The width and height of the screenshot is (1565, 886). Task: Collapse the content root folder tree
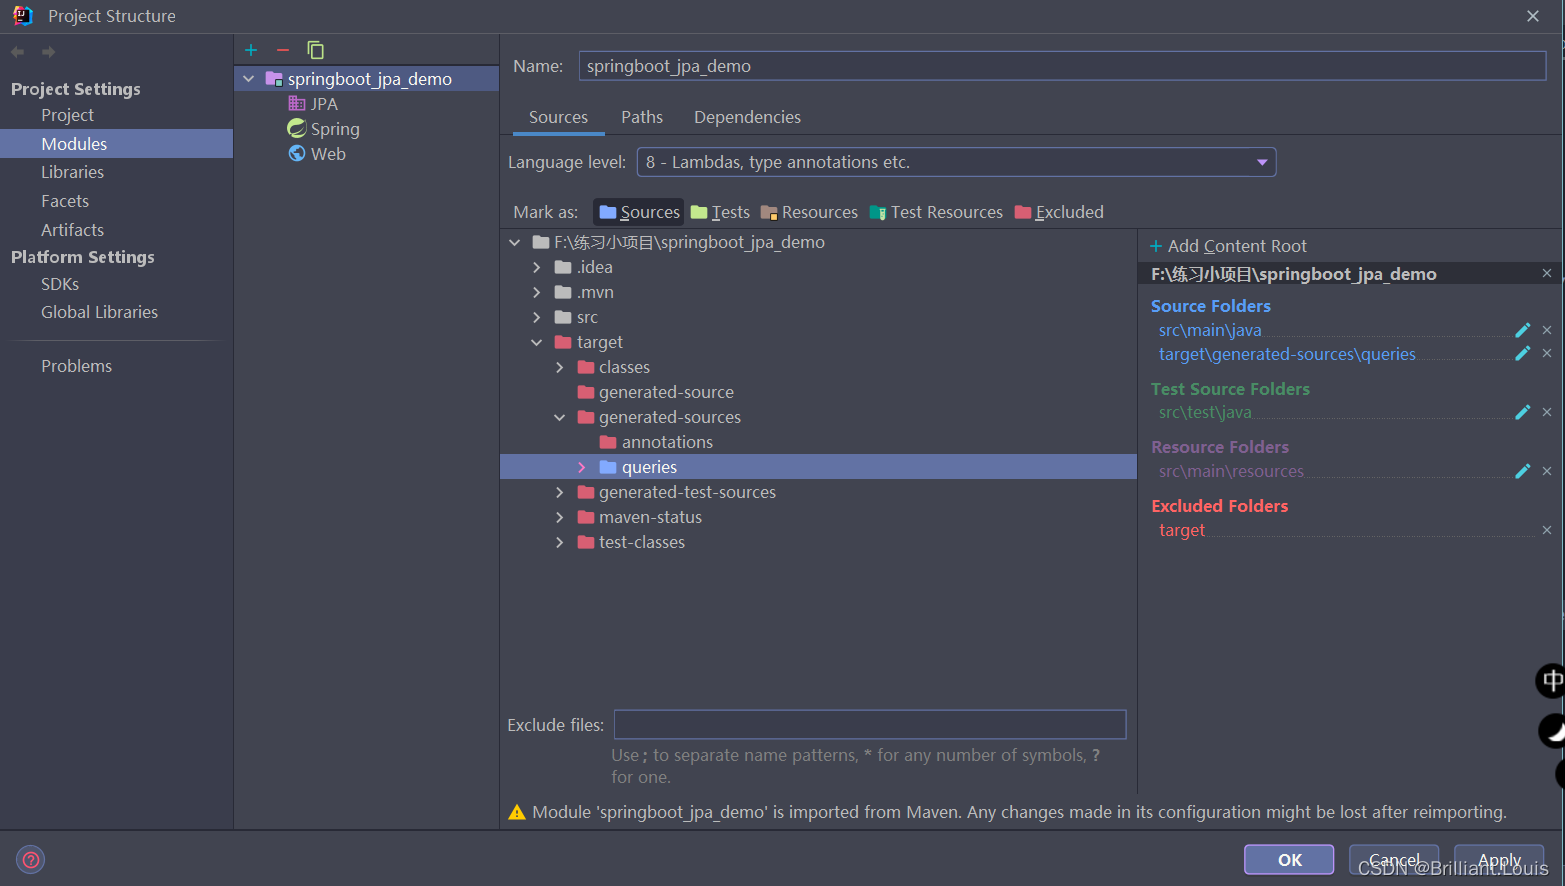tap(514, 242)
